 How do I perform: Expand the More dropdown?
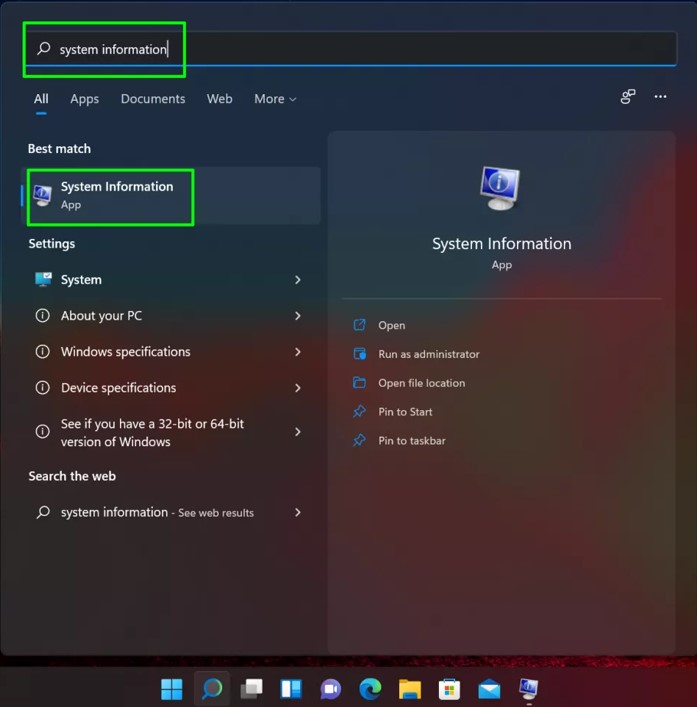(275, 99)
